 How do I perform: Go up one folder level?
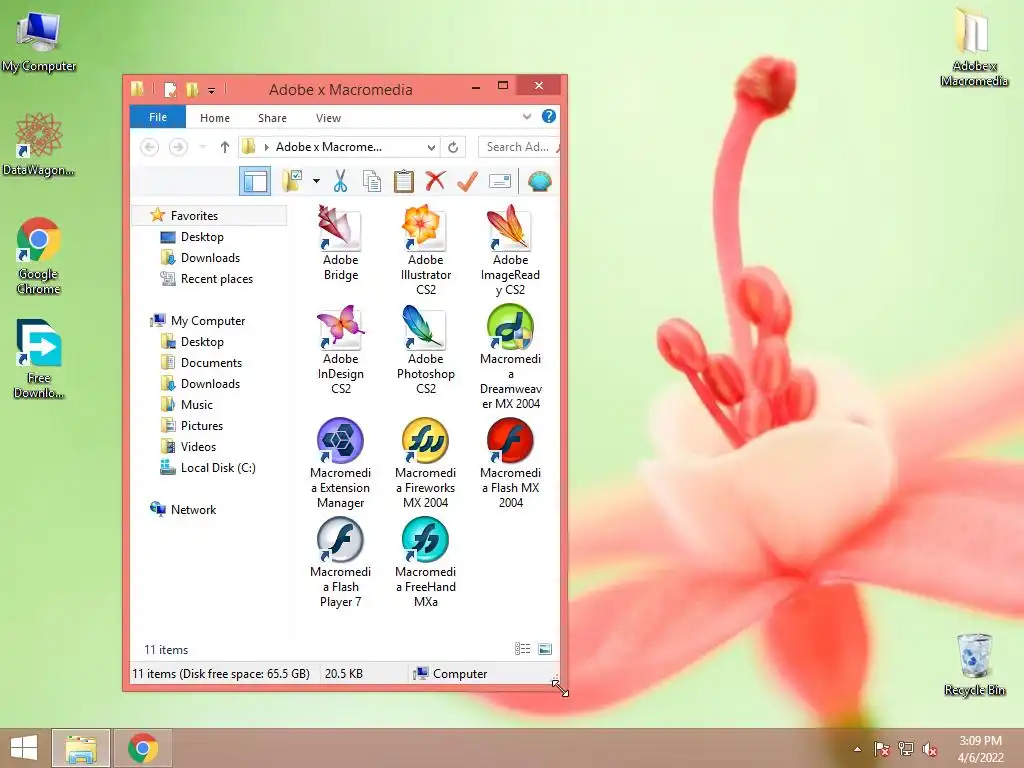[x=225, y=147]
